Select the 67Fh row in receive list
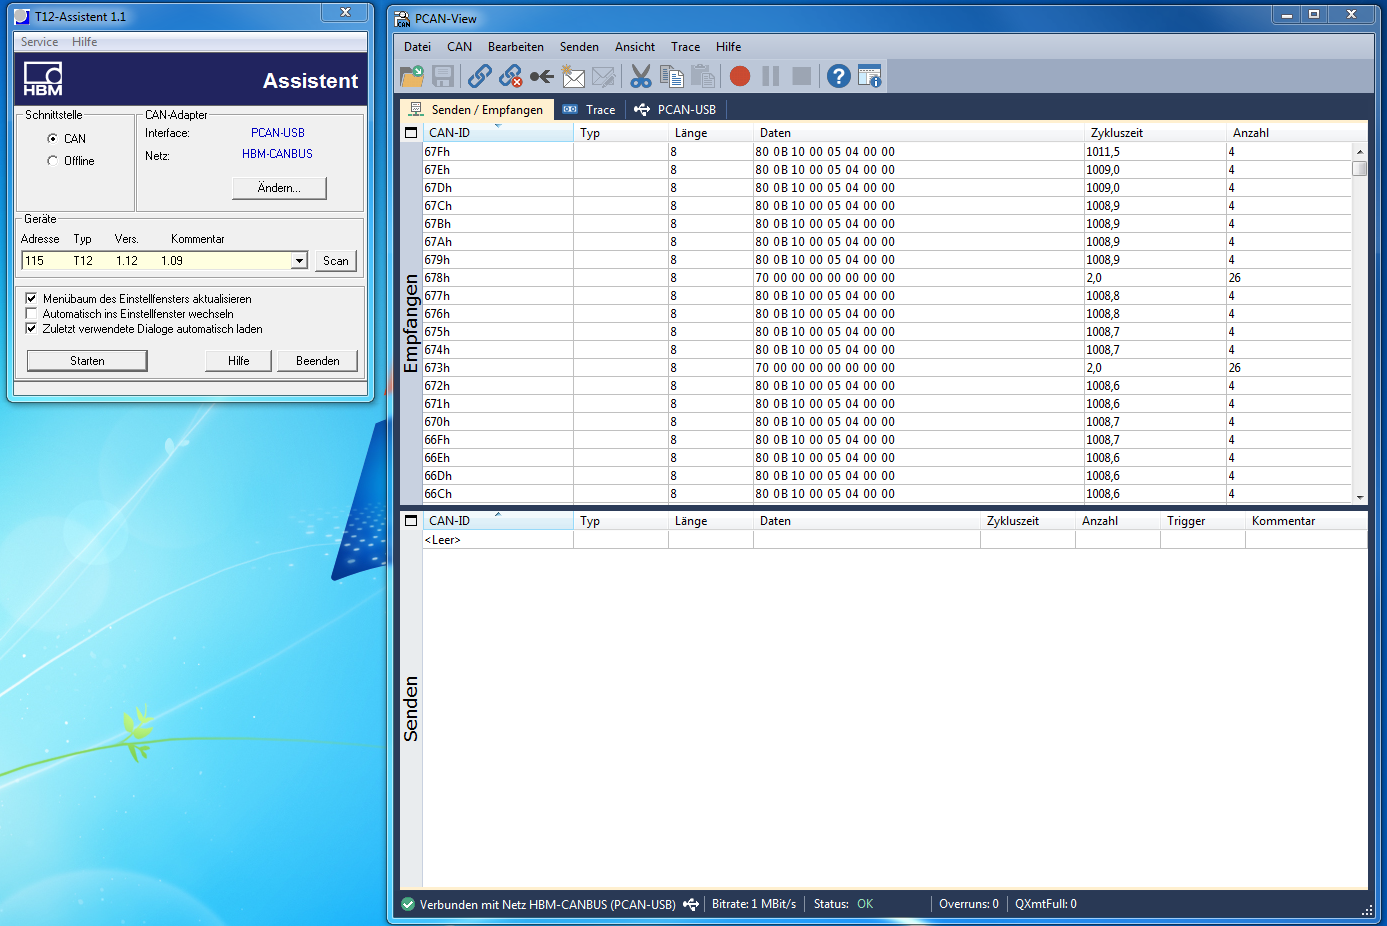The height and width of the screenshot is (926, 1387). pyautogui.click(x=887, y=152)
